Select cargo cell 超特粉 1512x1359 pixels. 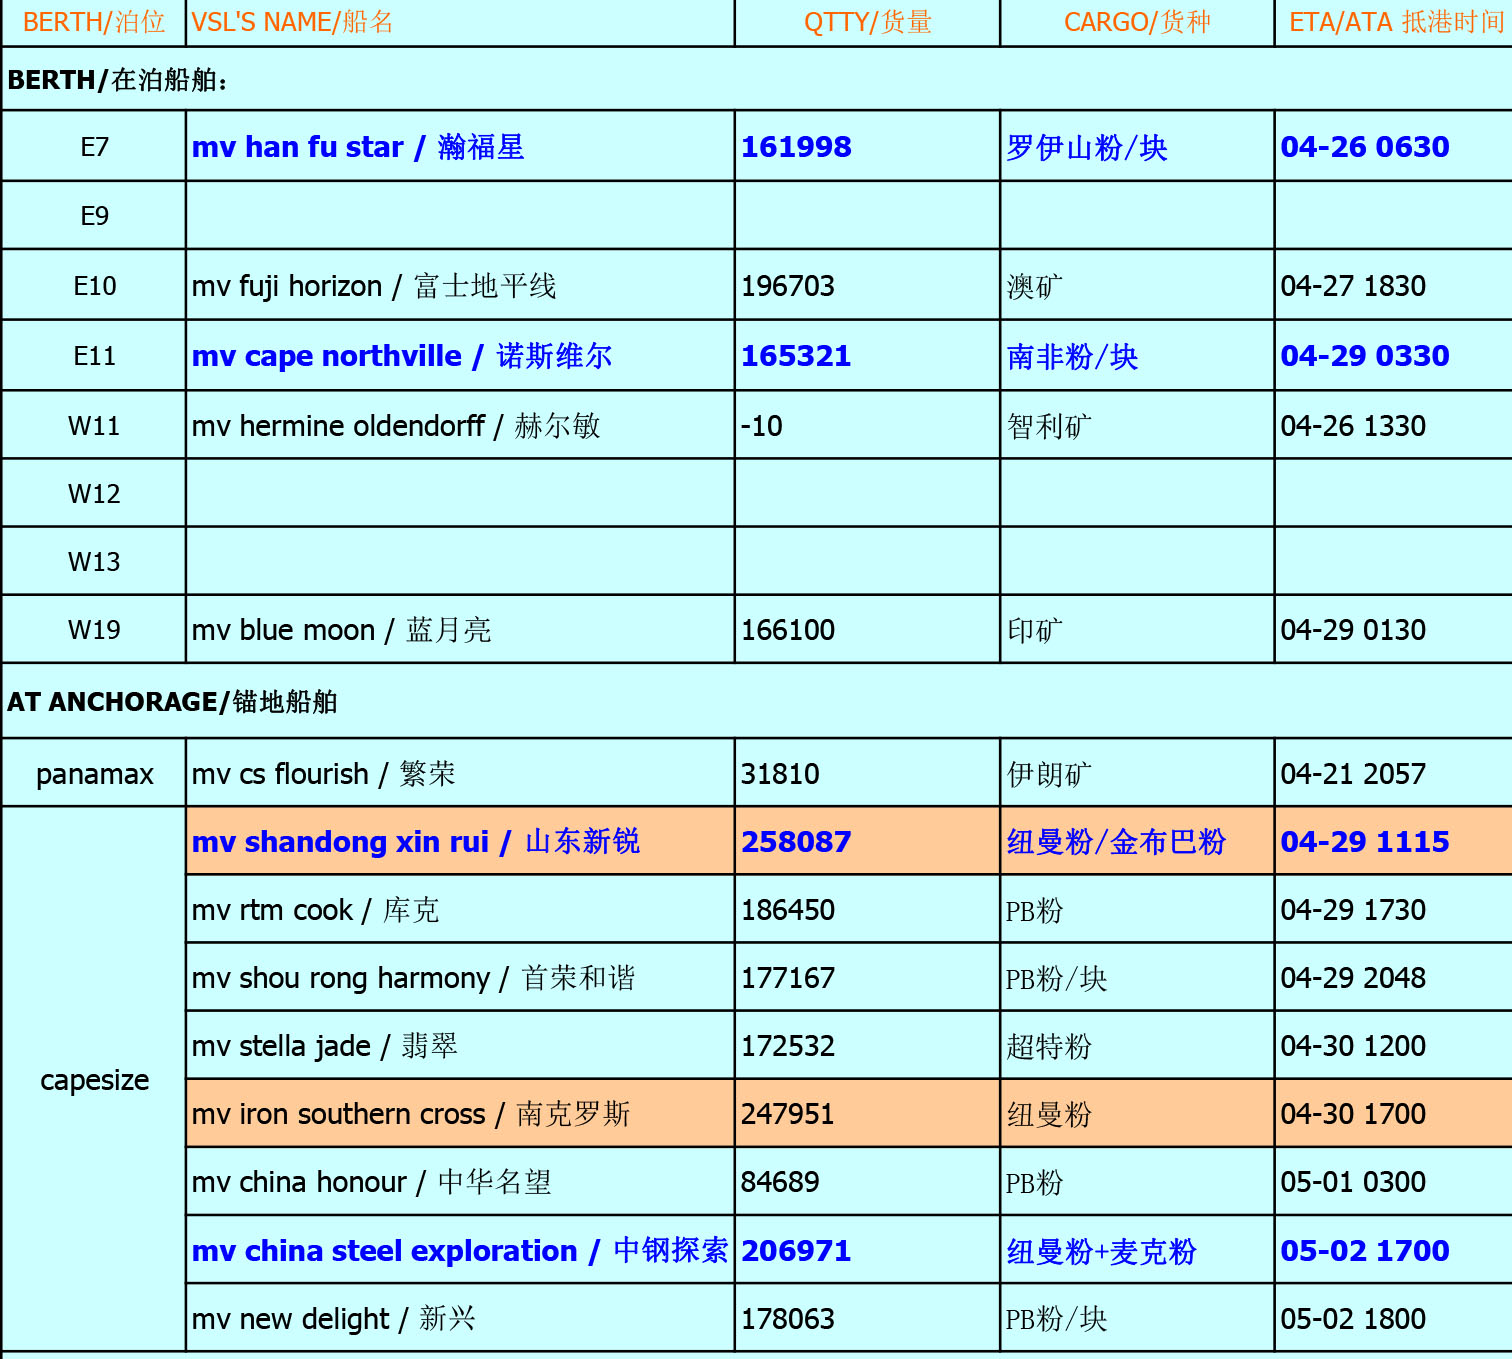click(1137, 1045)
